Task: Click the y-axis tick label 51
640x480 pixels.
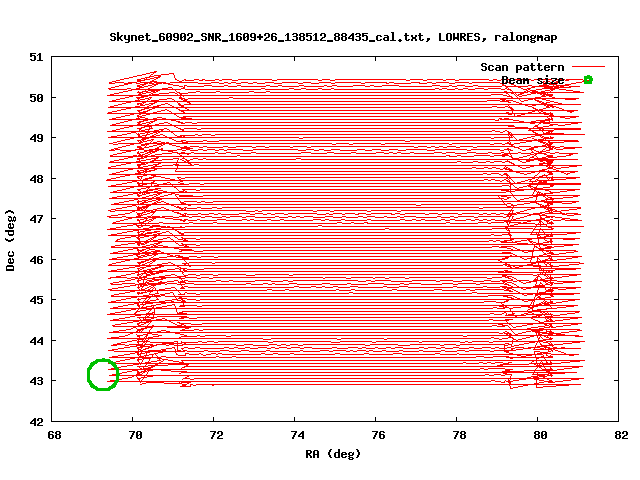Action: click(x=36, y=57)
